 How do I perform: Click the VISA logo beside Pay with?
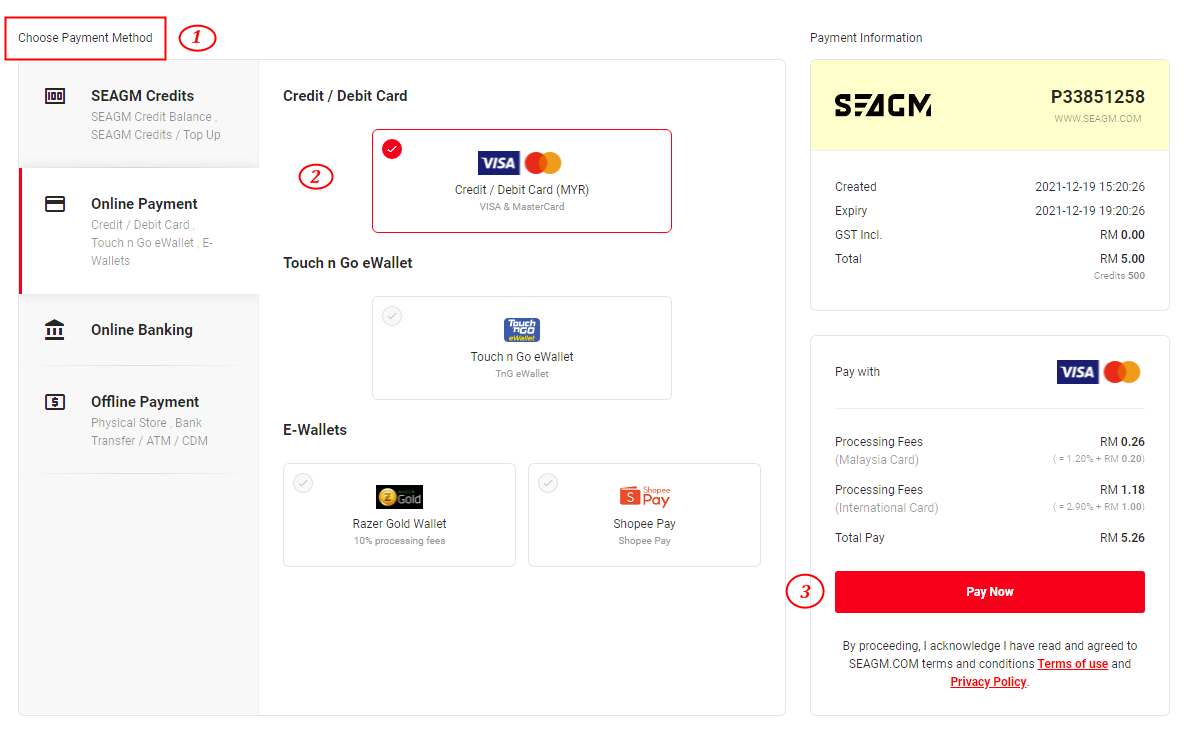[1078, 372]
